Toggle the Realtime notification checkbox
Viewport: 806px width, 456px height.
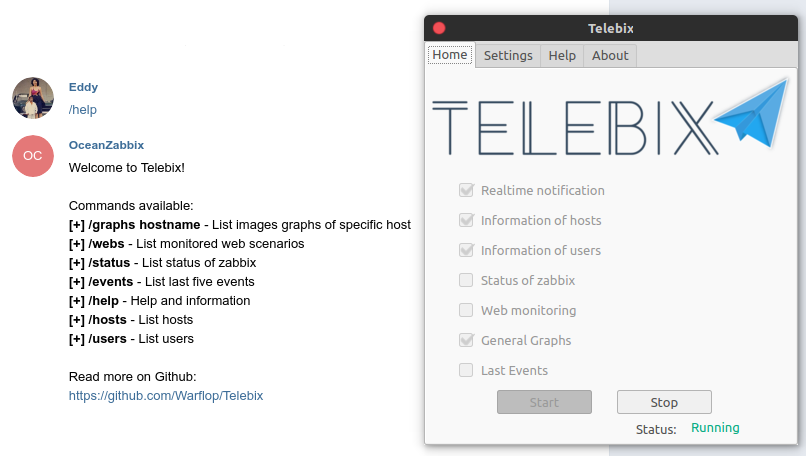click(466, 190)
